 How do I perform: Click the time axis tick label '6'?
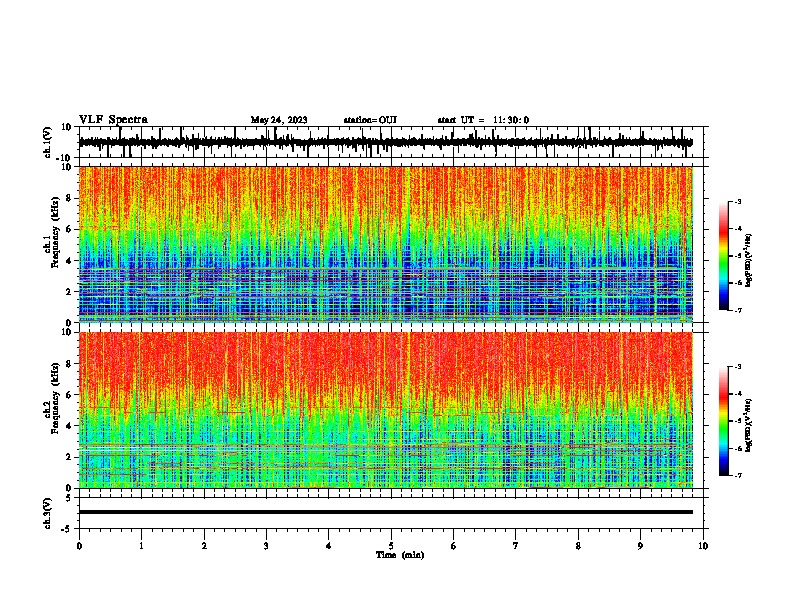tap(454, 546)
